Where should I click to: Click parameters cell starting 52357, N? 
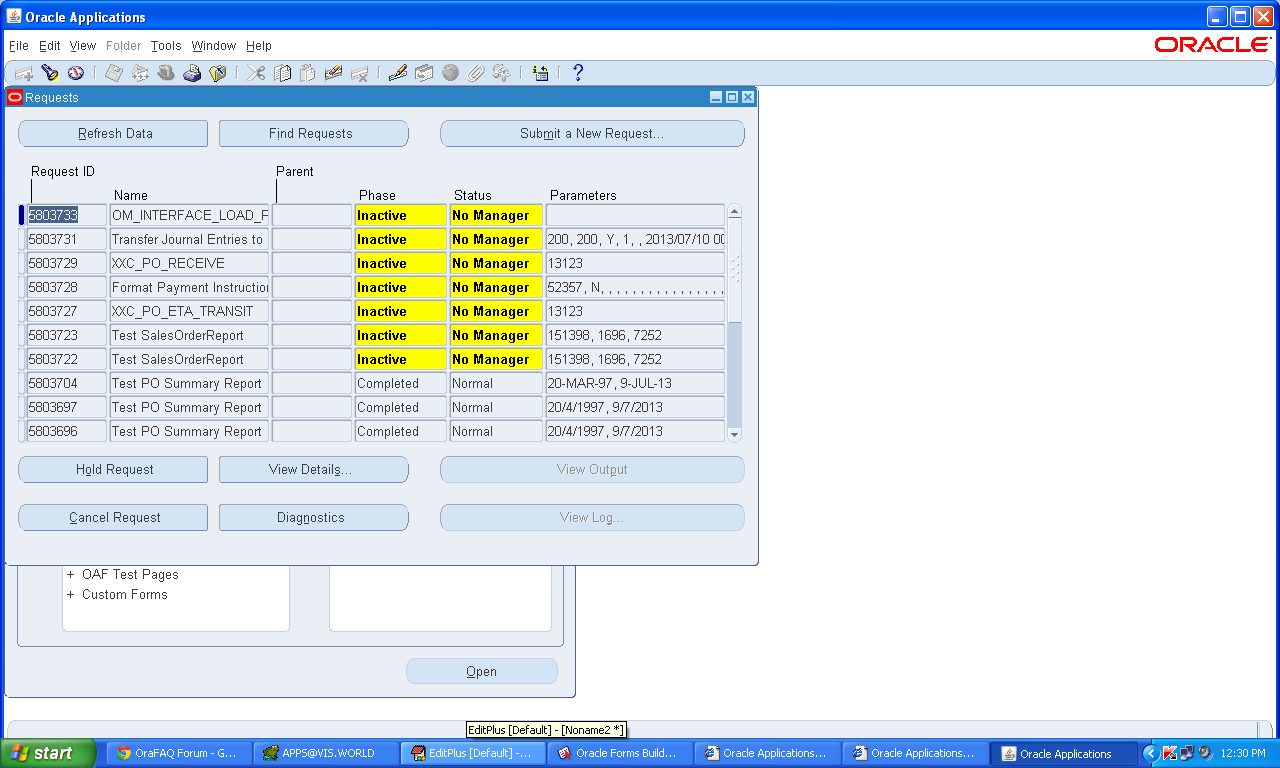tap(635, 287)
